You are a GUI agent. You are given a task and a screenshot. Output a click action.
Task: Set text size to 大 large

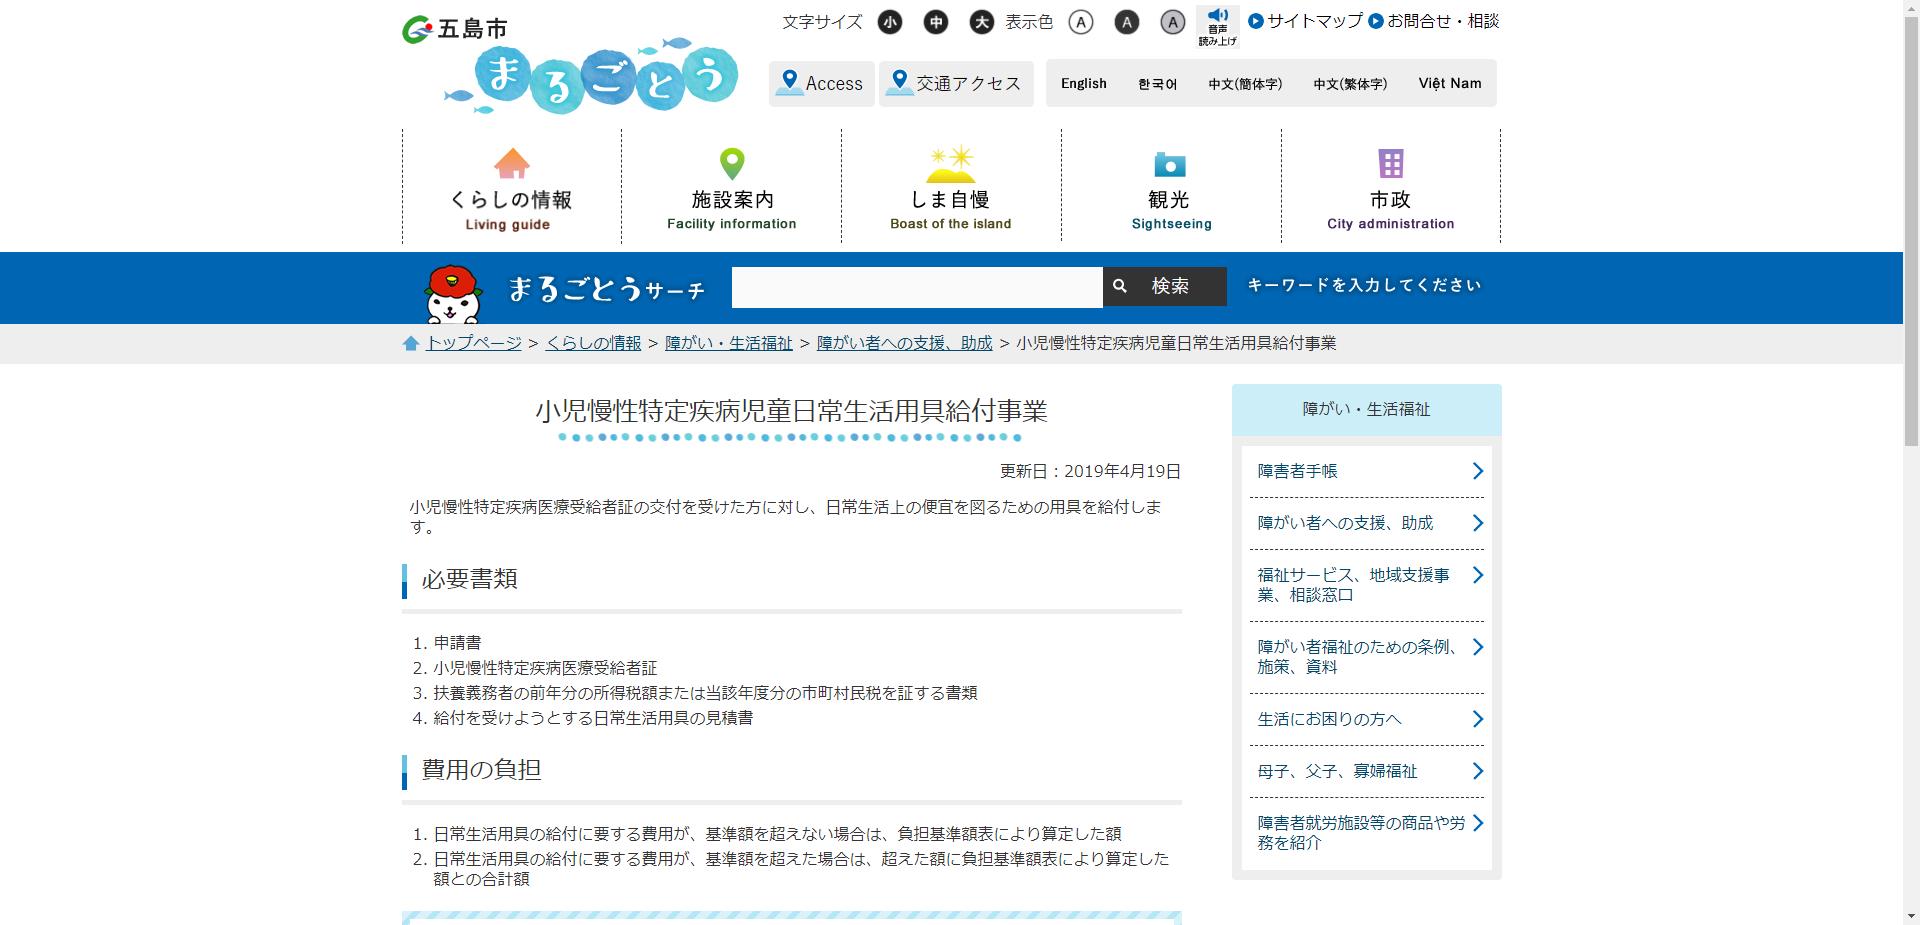click(981, 22)
